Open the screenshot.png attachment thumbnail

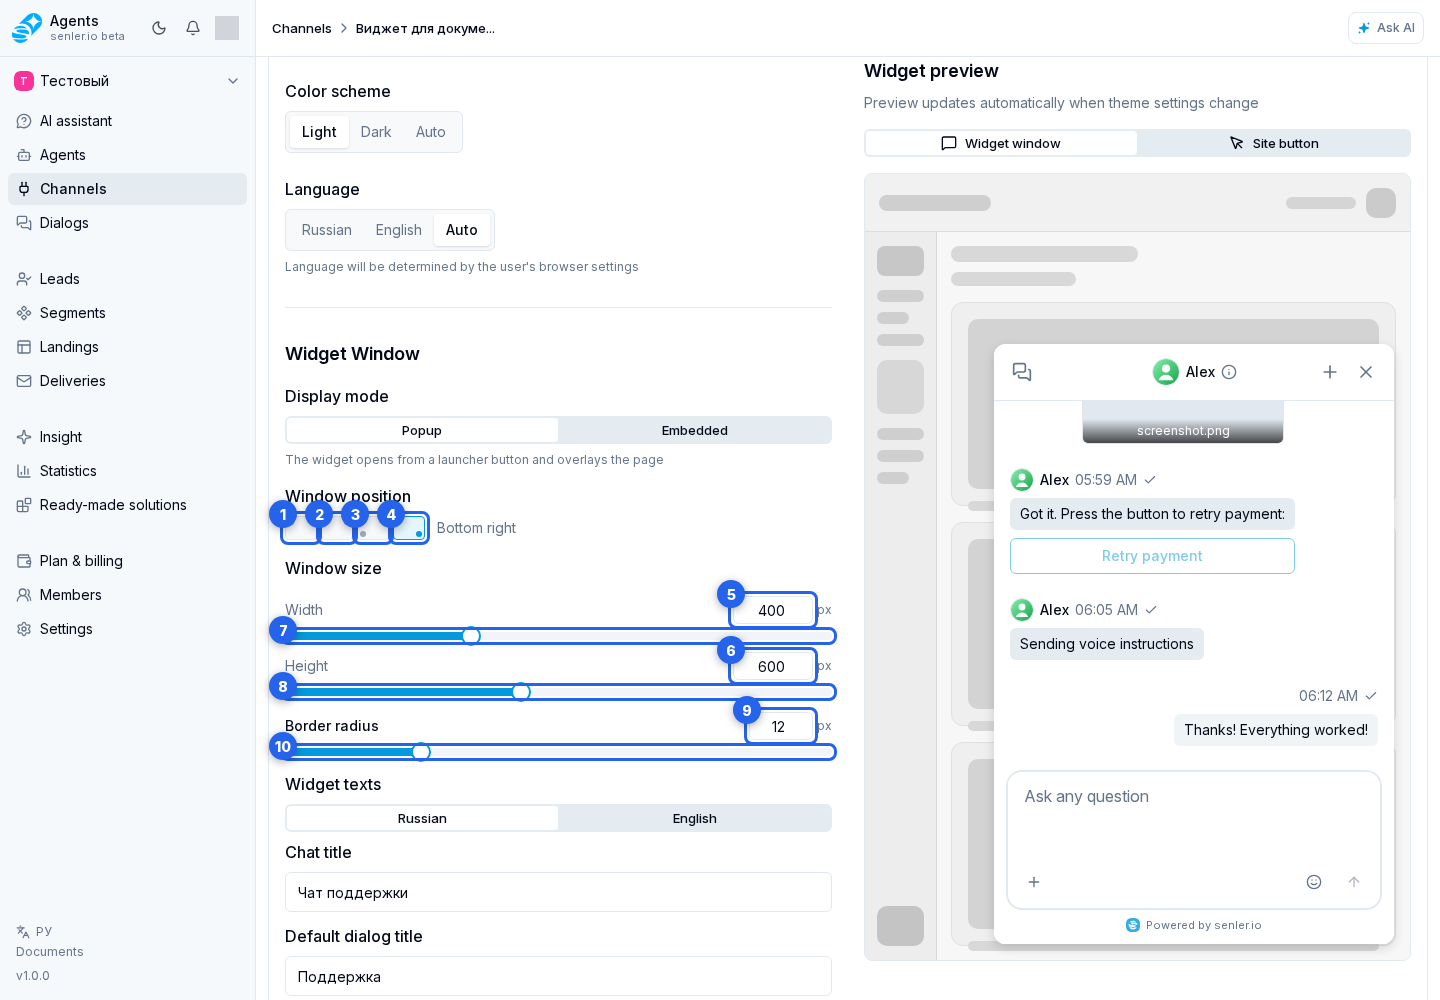click(1183, 422)
